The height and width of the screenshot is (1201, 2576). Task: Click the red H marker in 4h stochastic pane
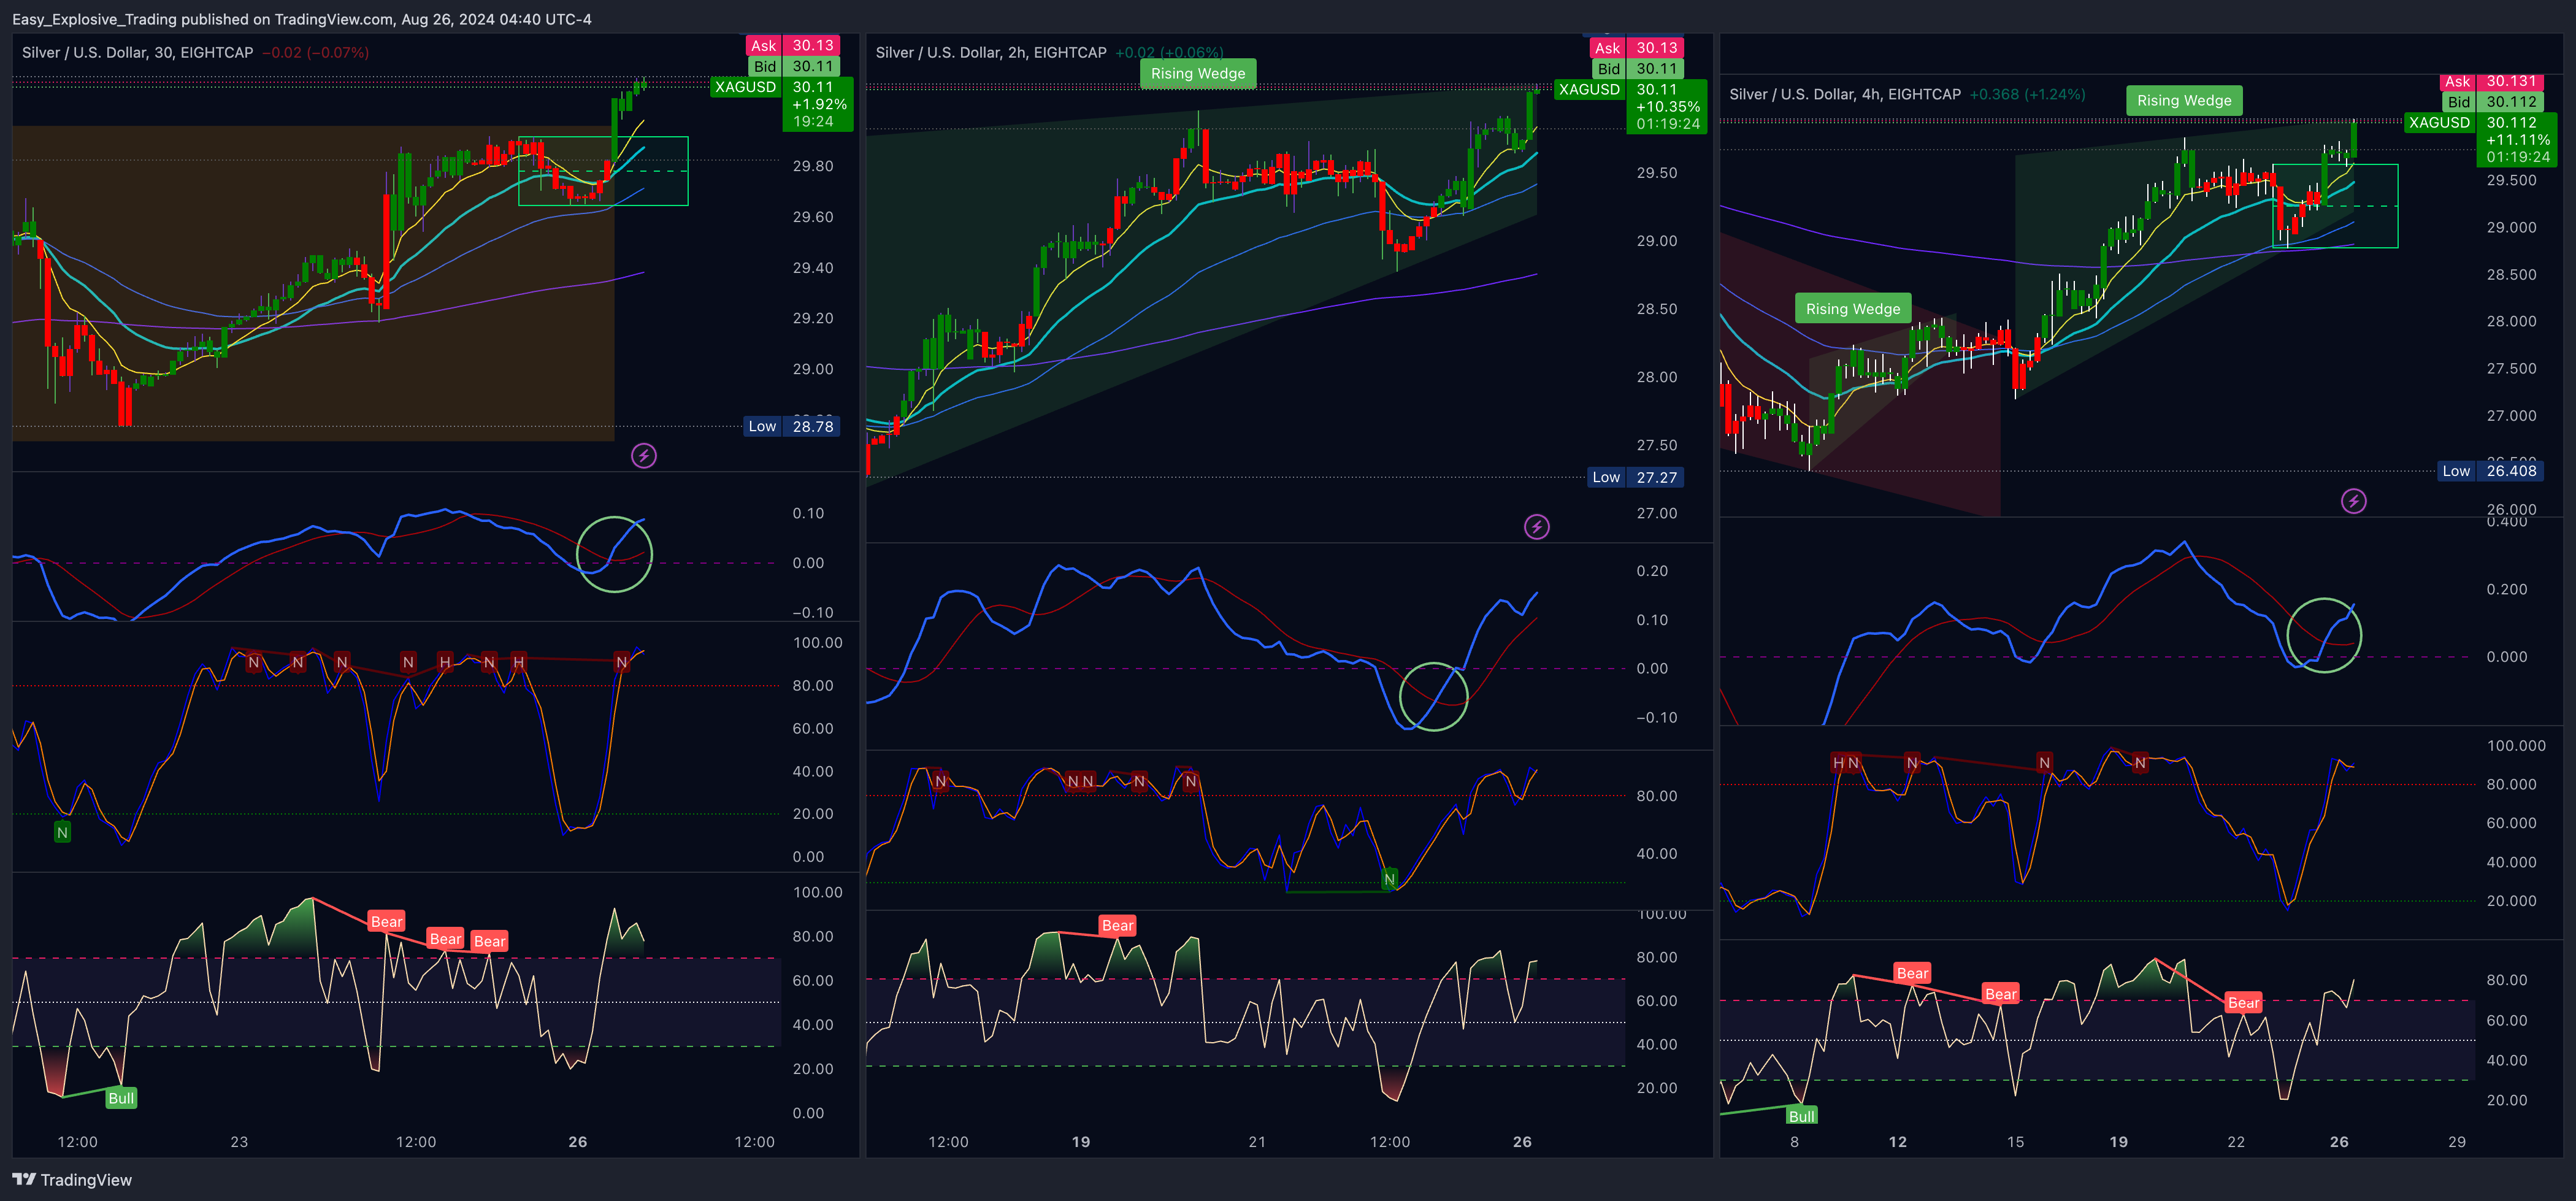coord(1838,763)
